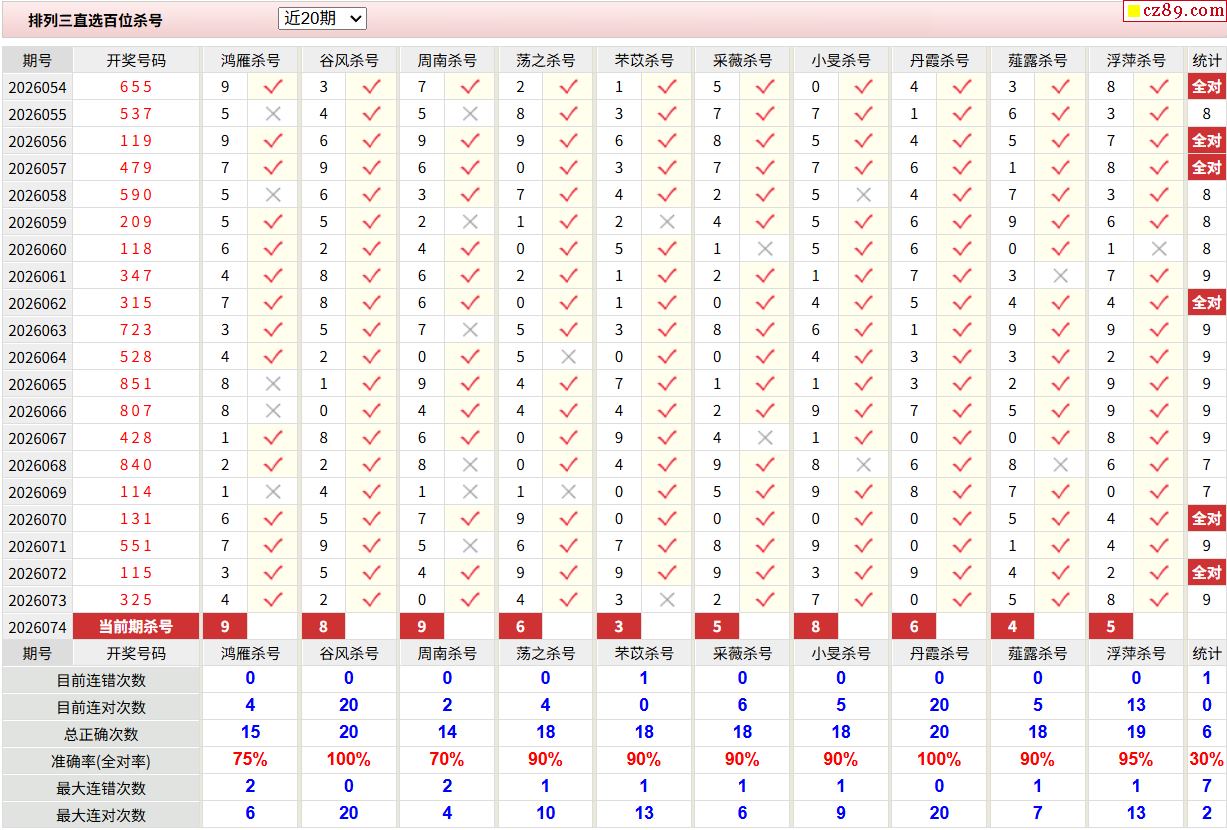Click X mark for 鸿雁杀号 in row 2026058
Image resolution: width=1227 pixels, height=830 pixels.
tap(273, 195)
